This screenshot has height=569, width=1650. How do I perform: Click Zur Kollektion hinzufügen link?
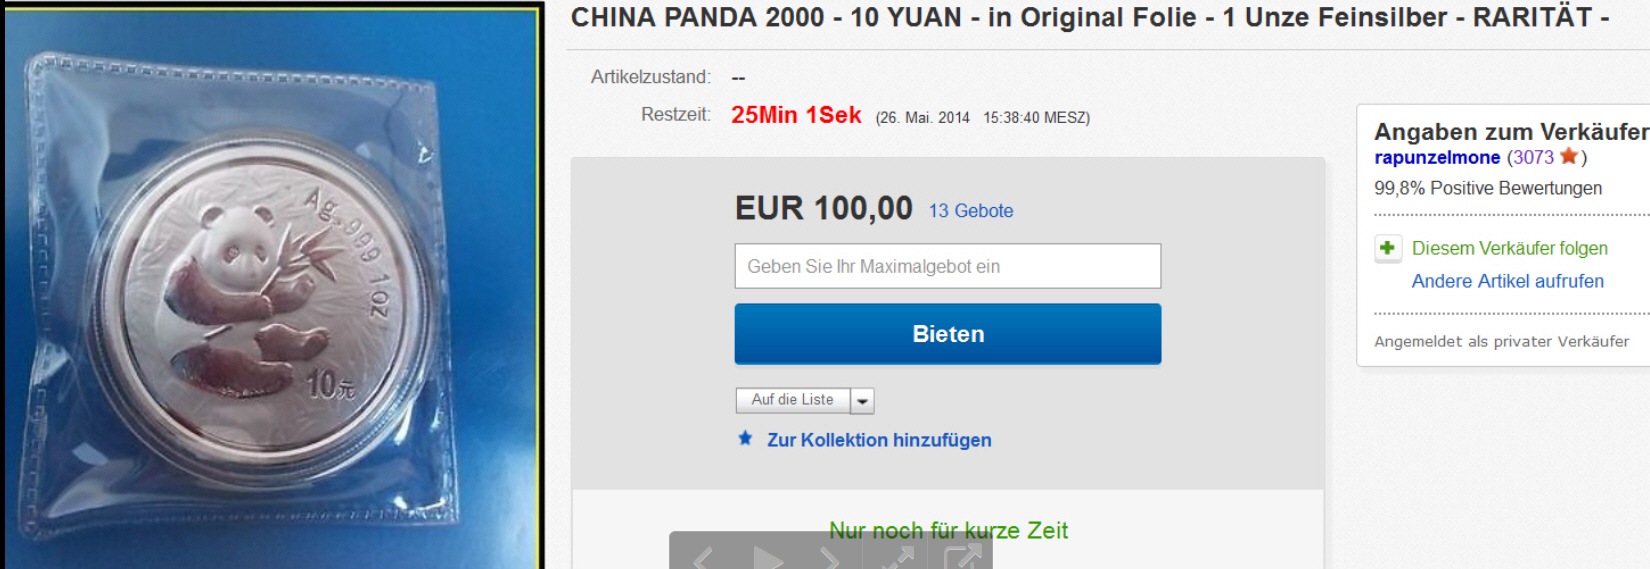879,440
